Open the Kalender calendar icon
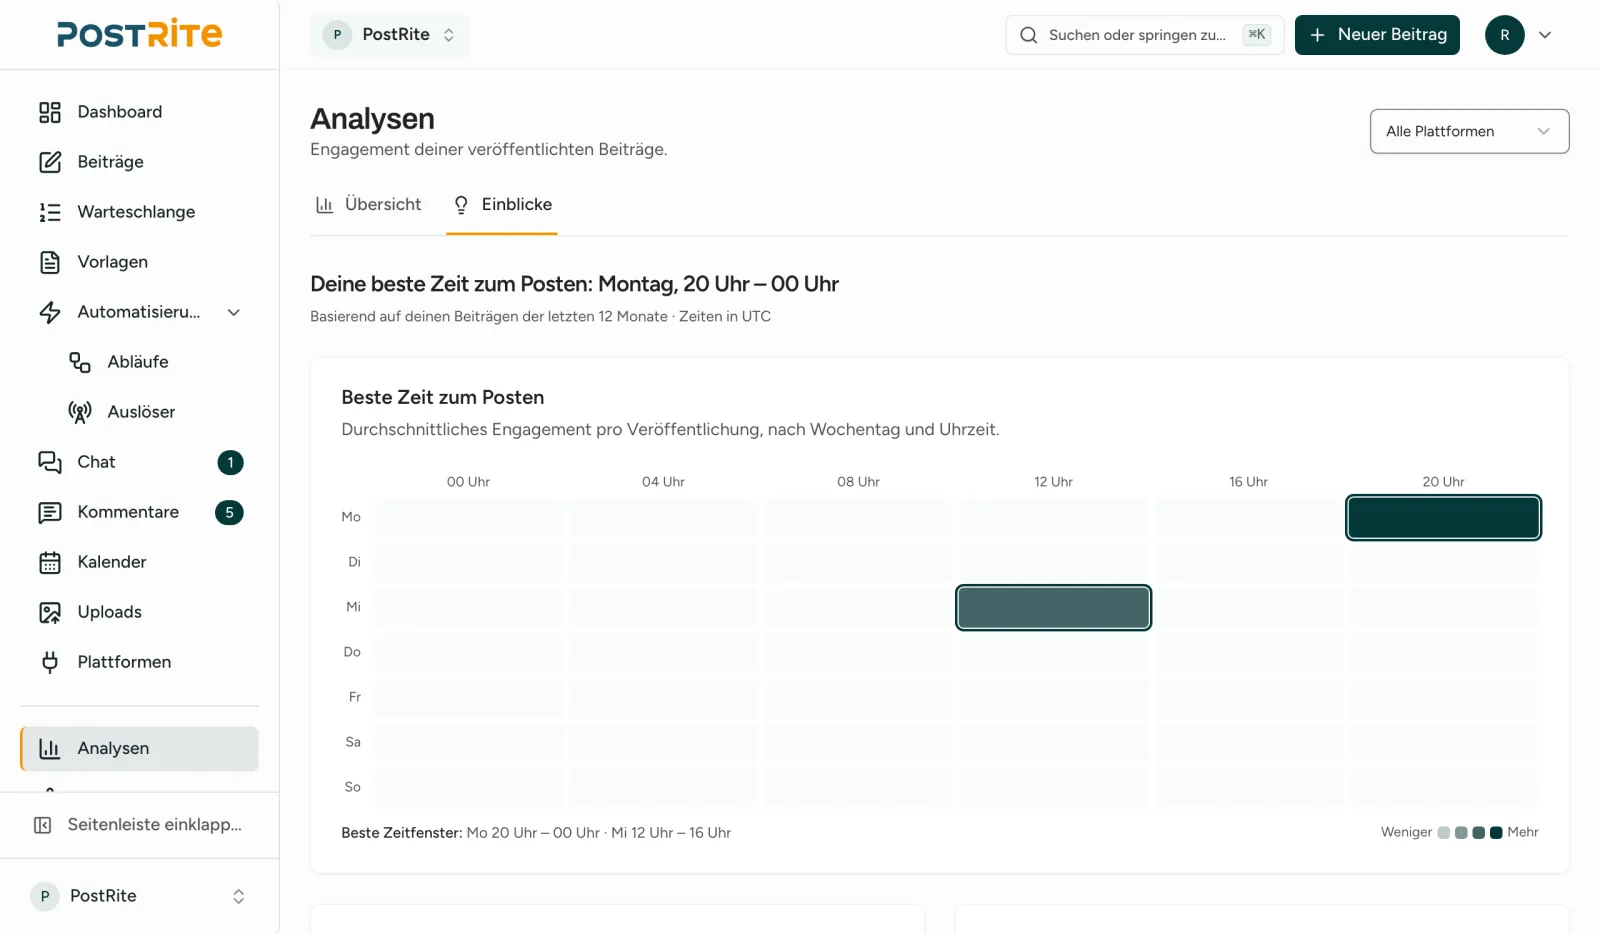 tap(50, 562)
